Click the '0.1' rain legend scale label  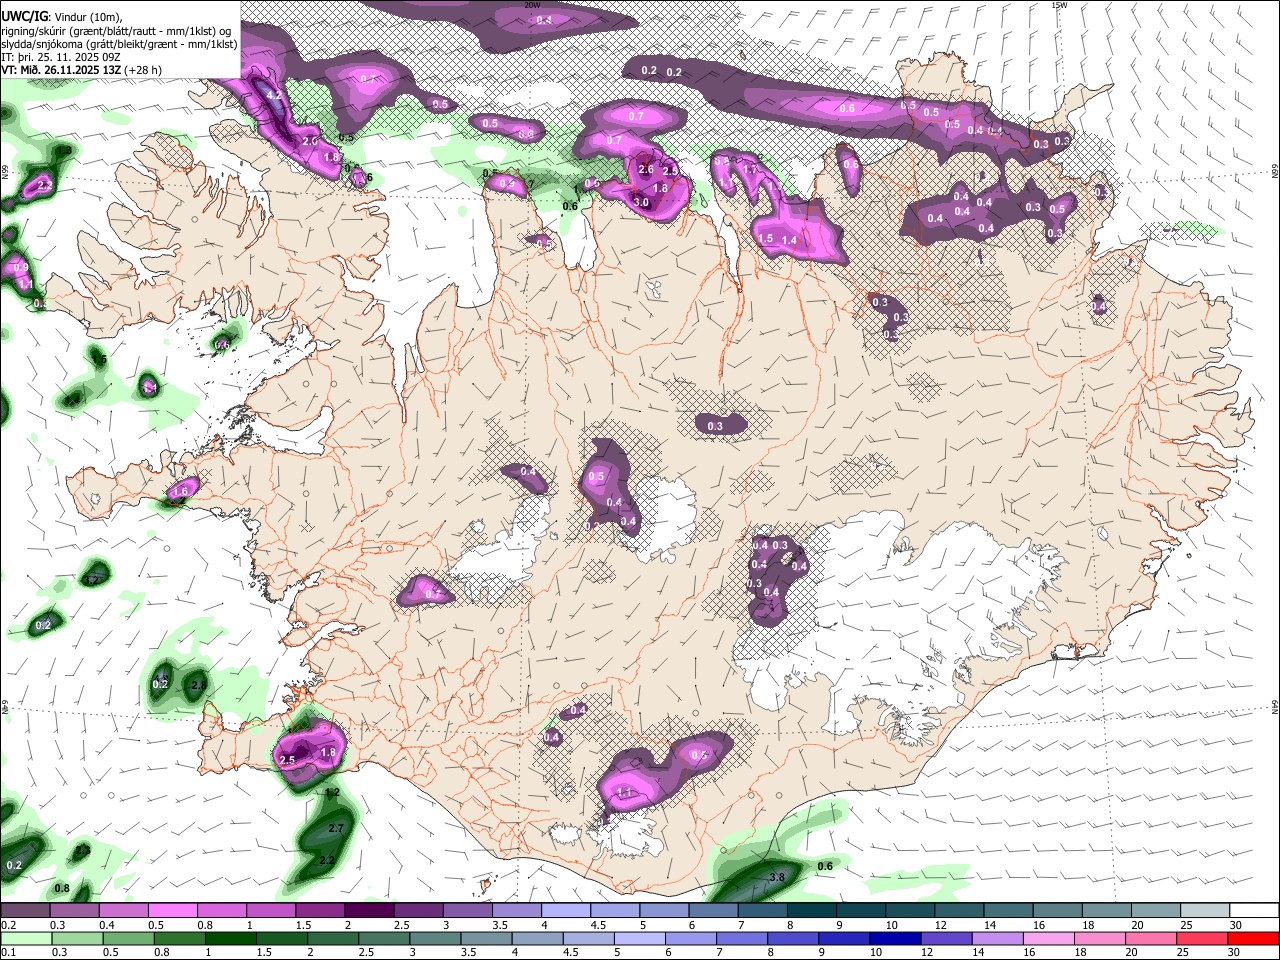click(x=7, y=953)
